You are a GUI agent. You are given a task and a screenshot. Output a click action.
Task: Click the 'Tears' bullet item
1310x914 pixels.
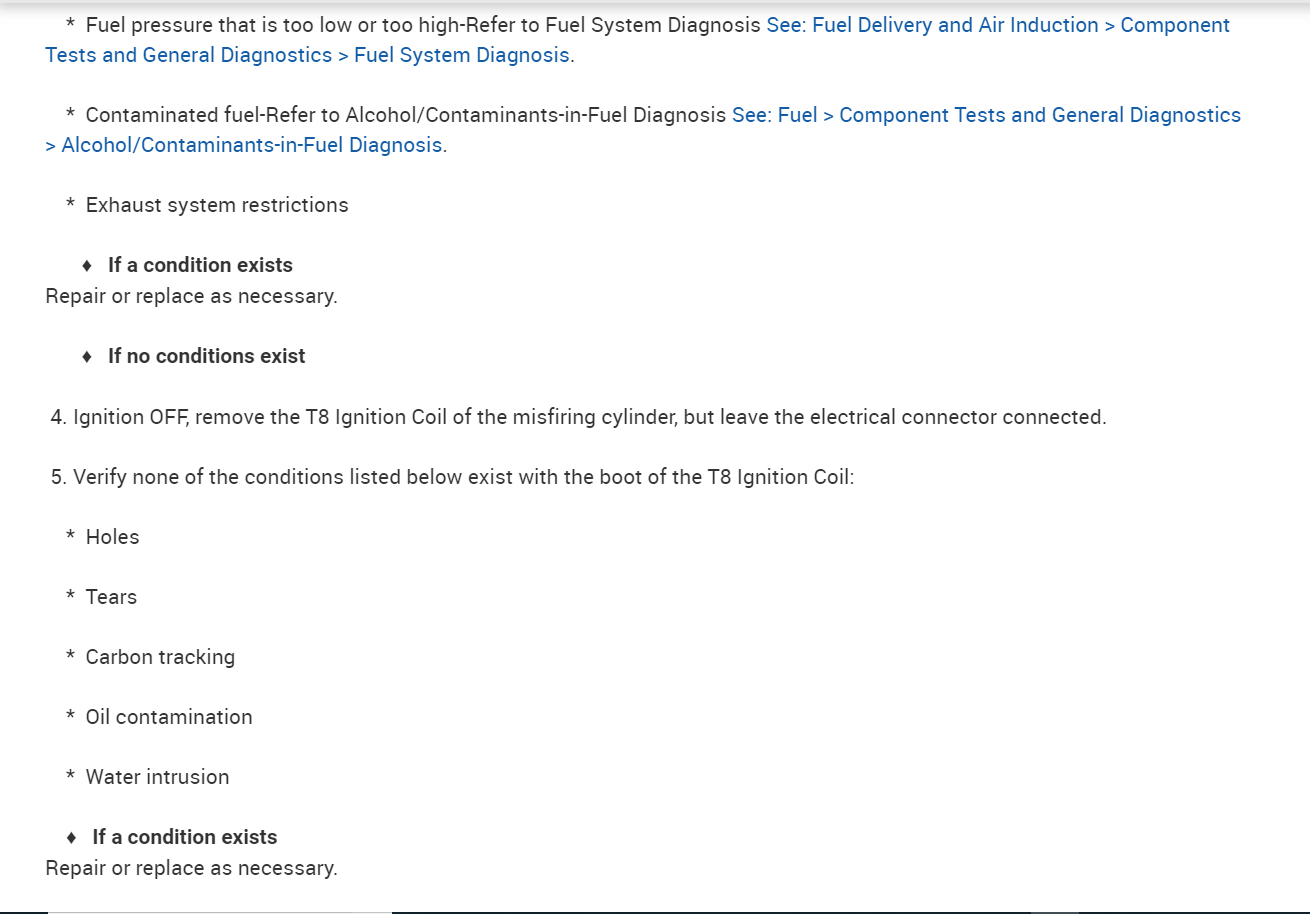111,597
